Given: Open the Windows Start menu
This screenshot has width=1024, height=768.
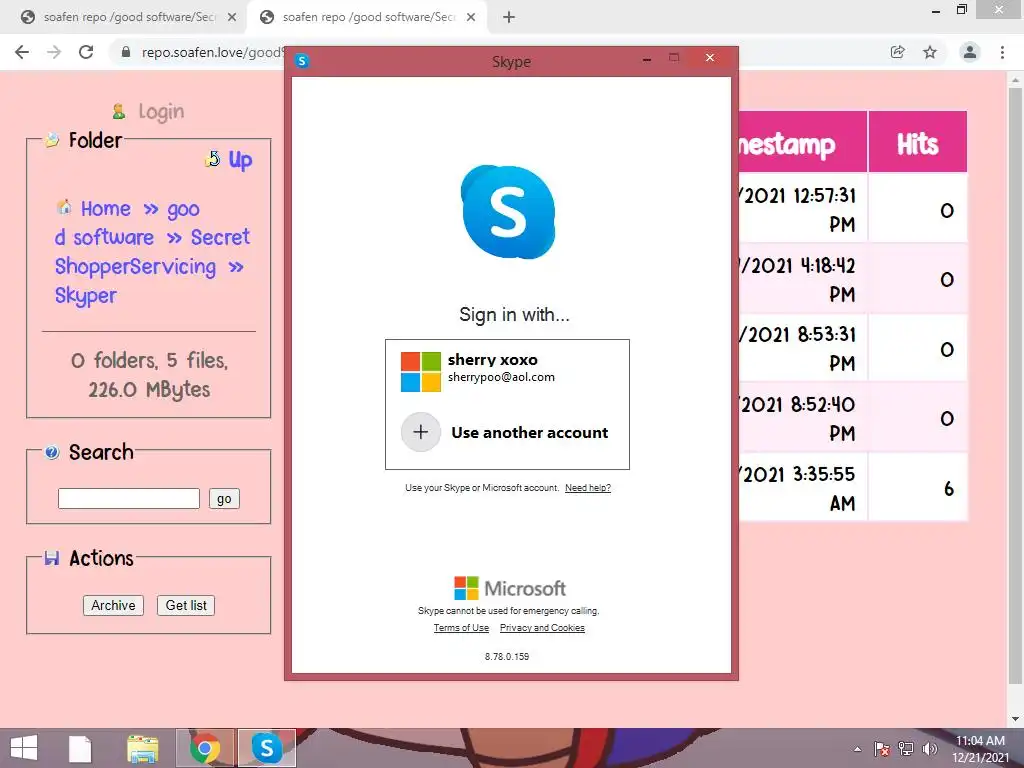Looking at the screenshot, I should tap(24, 748).
